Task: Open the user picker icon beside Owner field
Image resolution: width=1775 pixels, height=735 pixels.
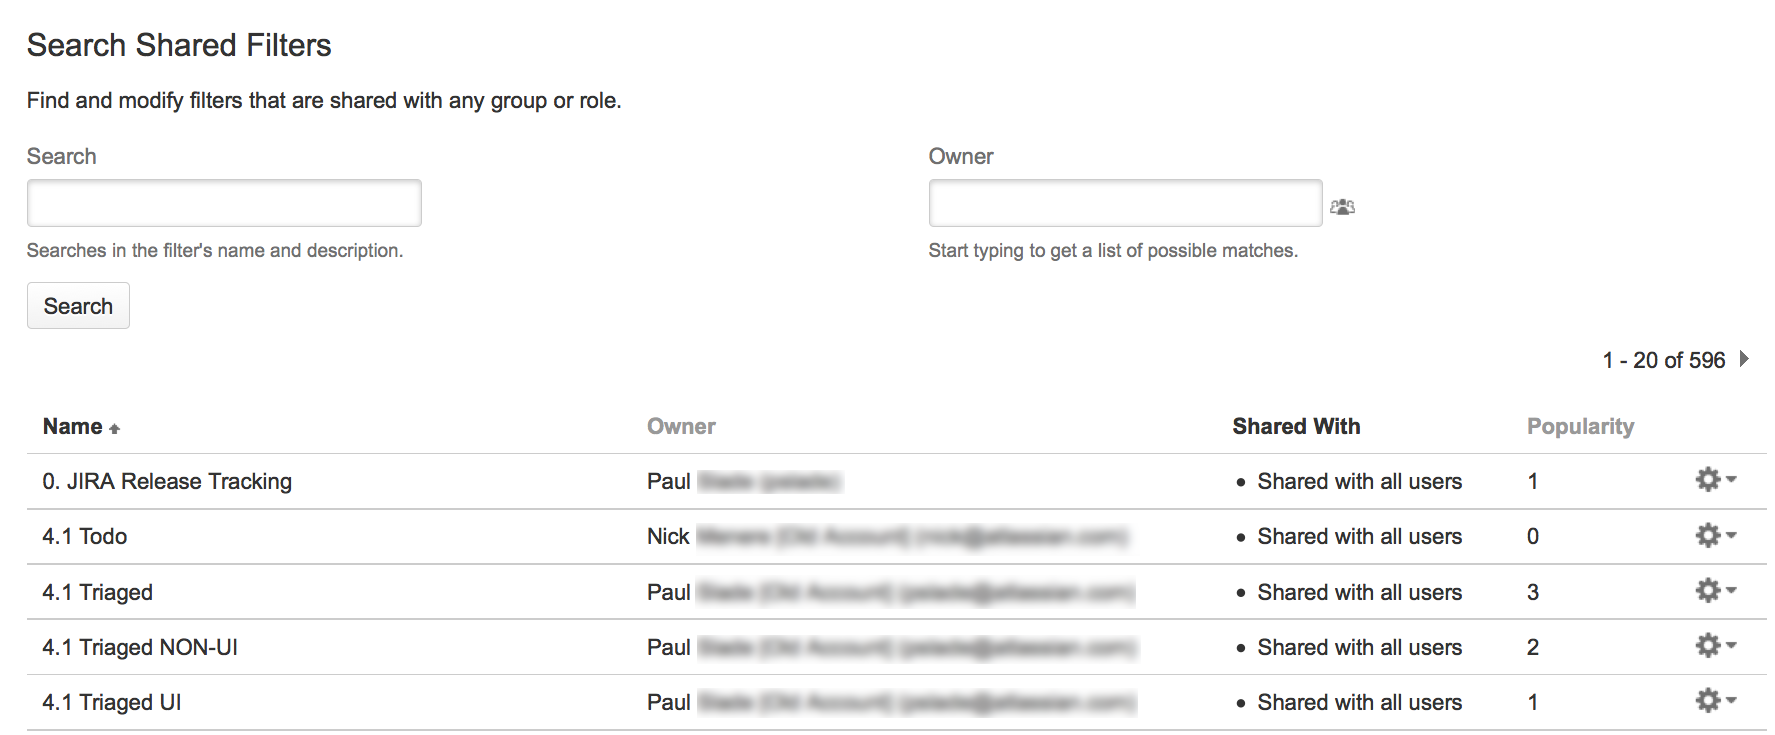Action: (x=1342, y=207)
